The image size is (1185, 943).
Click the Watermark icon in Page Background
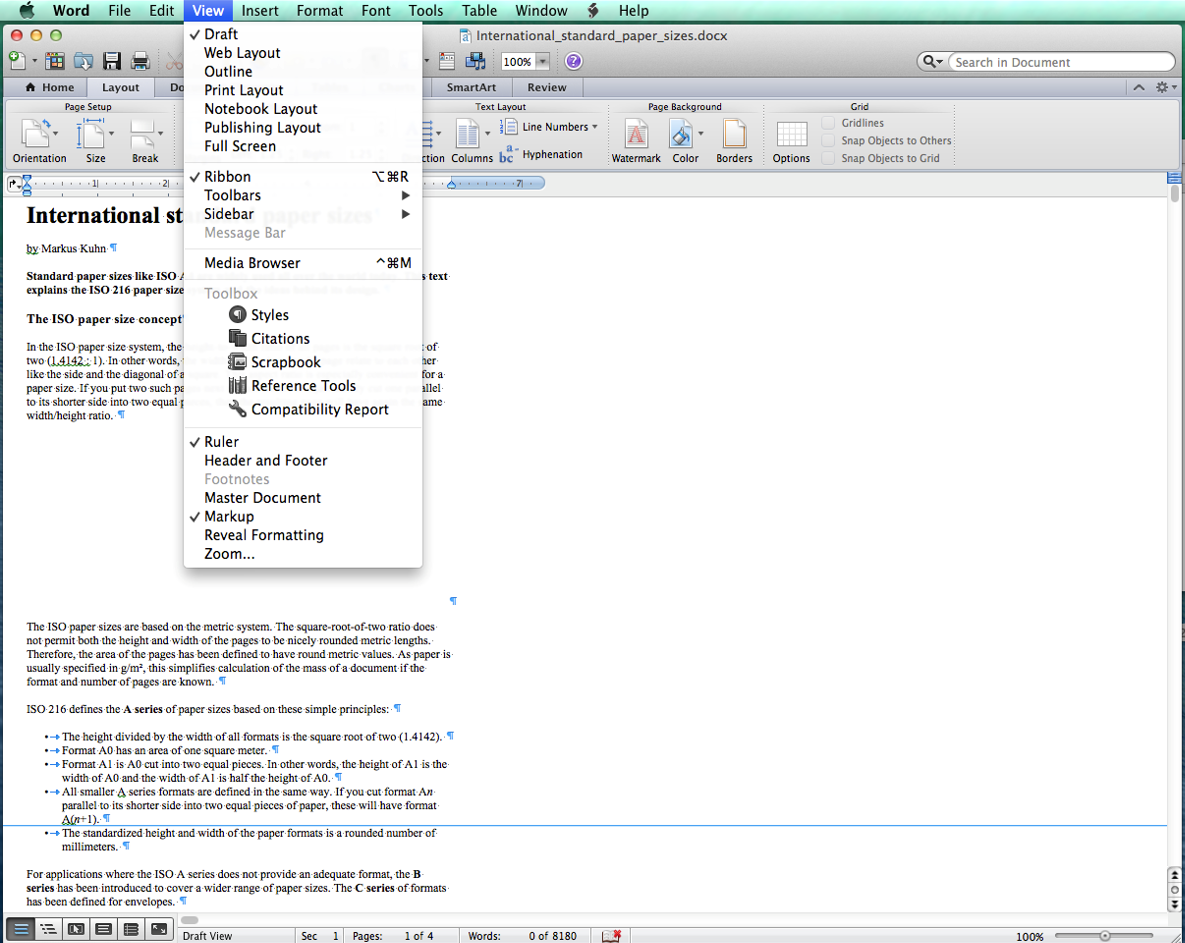coord(636,135)
